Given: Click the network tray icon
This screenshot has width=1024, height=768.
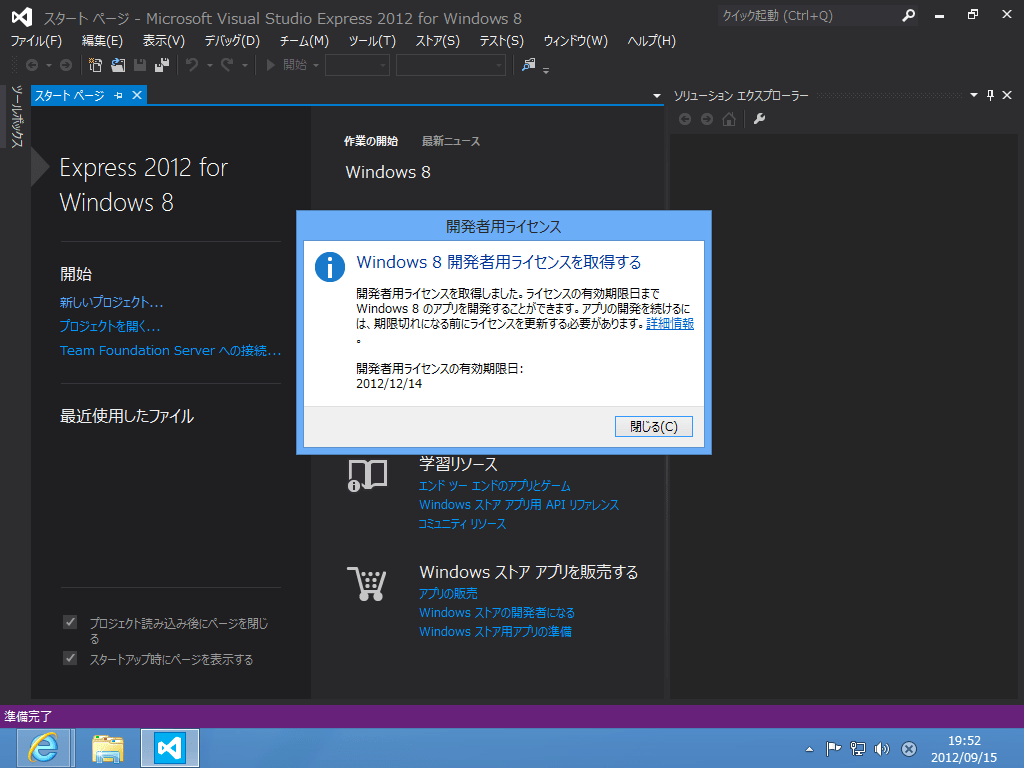Looking at the screenshot, I should pyautogui.click(x=857, y=749).
